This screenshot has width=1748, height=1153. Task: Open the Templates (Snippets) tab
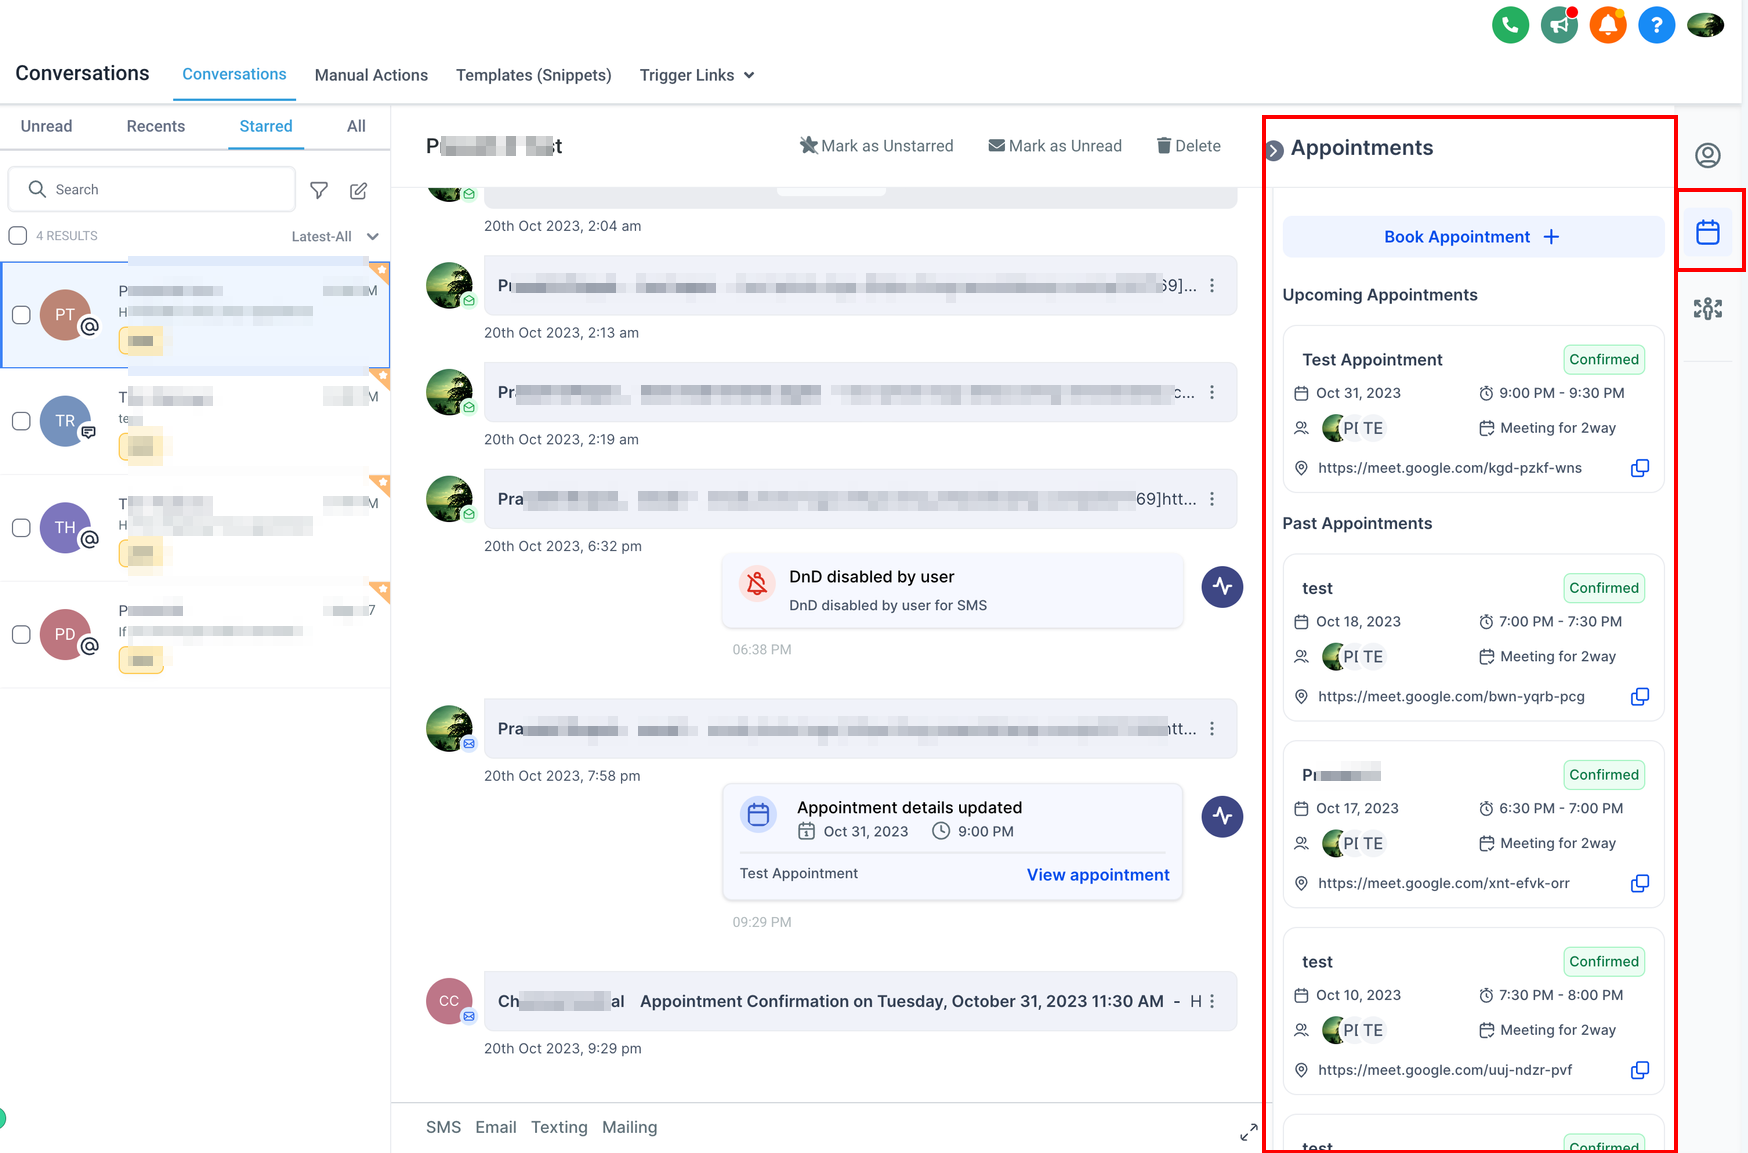[534, 75]
